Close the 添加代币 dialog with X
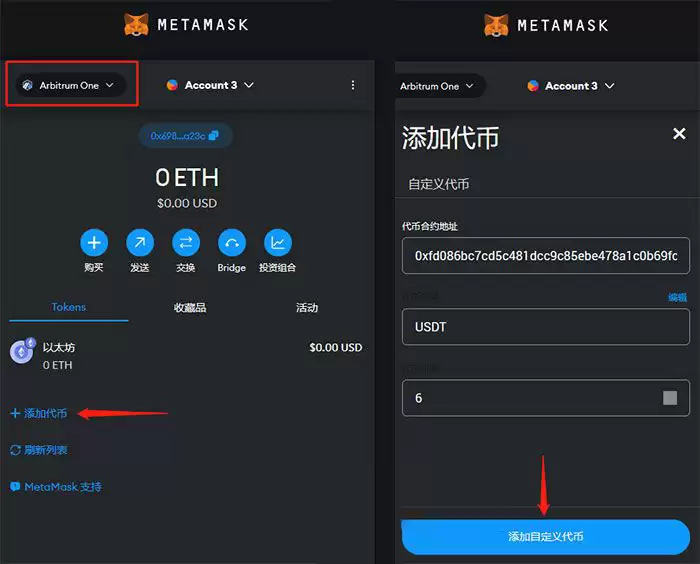Viewport: 700px width, 564px height. [x=679, y=134]
